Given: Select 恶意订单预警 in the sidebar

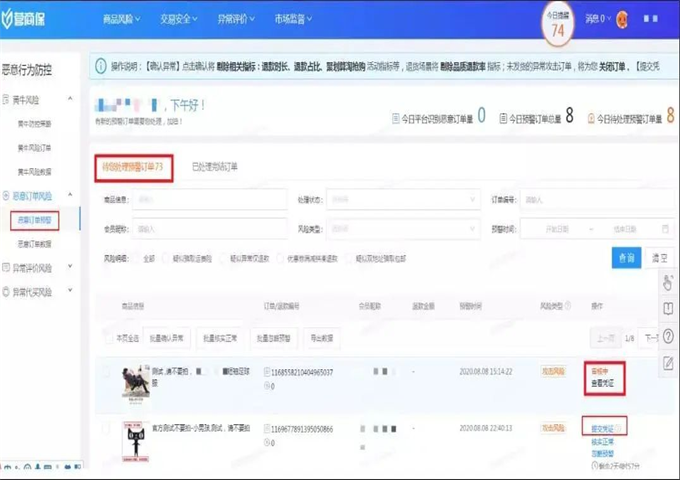Looking at the screenshot, I should (34, 220).
